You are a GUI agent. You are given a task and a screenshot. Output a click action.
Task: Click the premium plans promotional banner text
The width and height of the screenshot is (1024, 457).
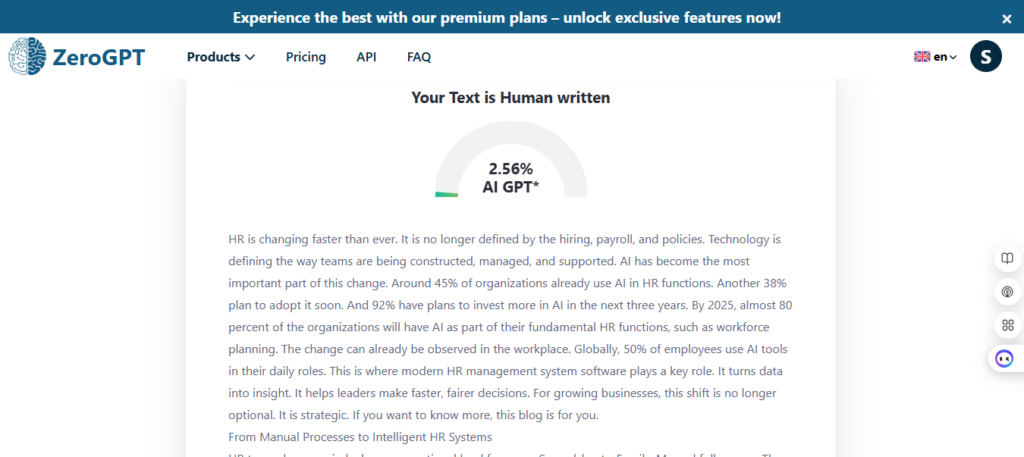coord(507,18)
